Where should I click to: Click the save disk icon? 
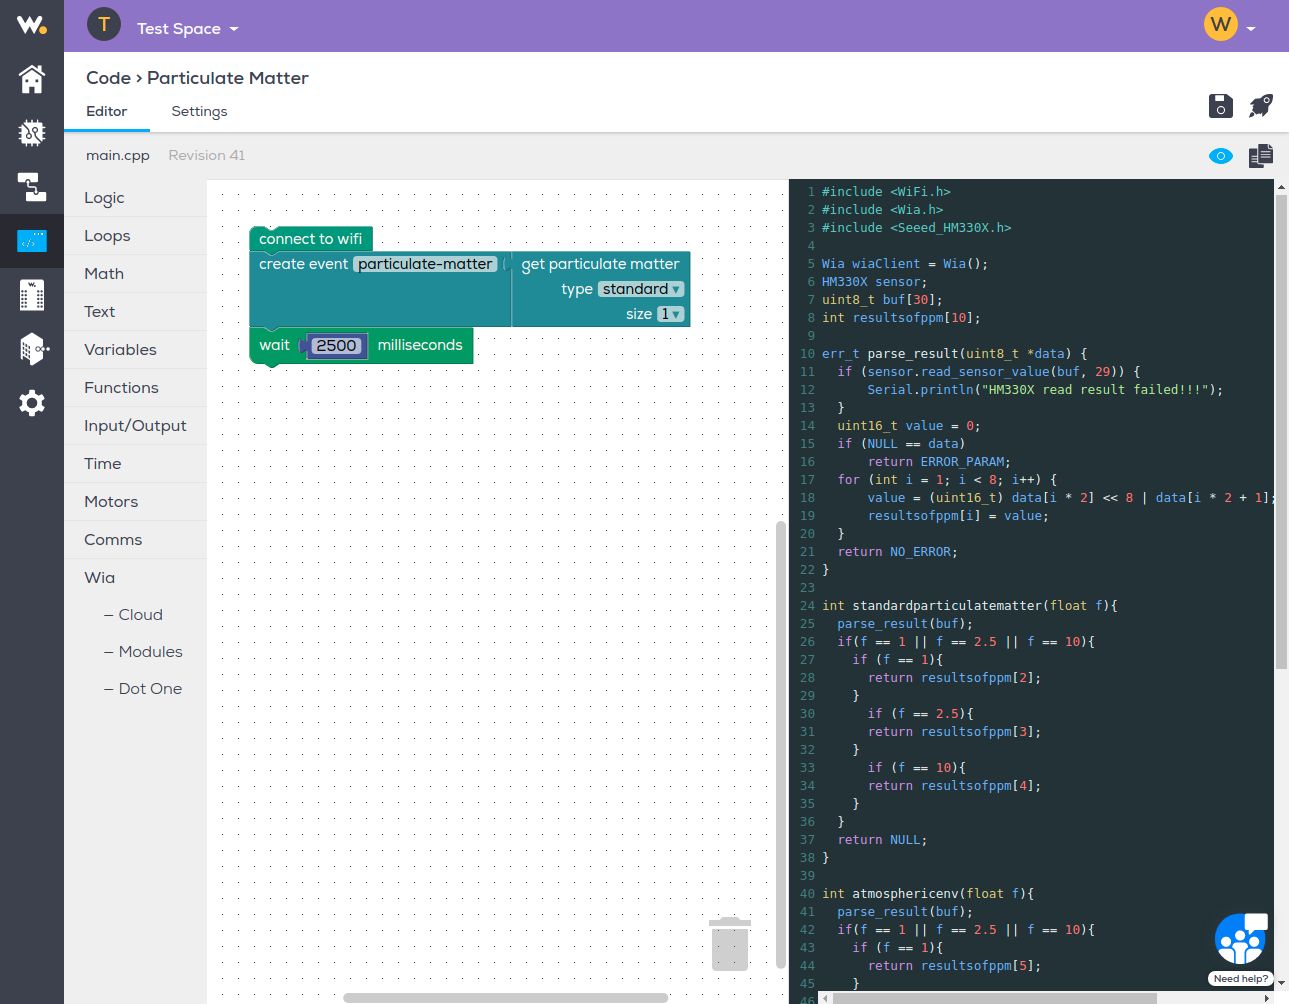(1220, 105)
